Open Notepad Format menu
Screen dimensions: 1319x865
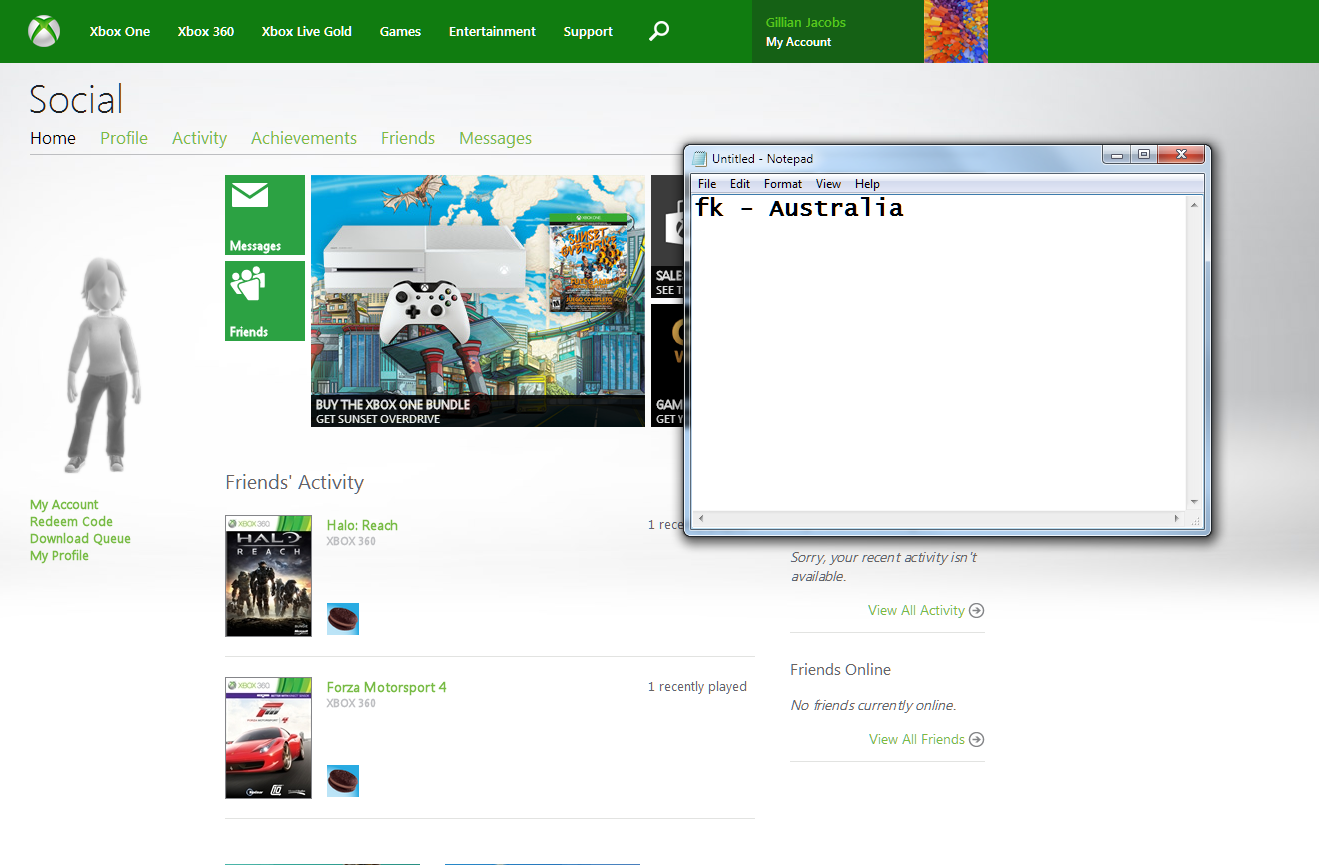point(783,184)
